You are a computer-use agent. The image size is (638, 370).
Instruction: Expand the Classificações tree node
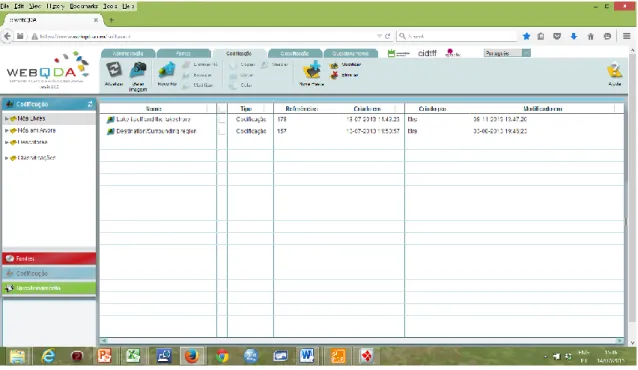click(7, 158)
